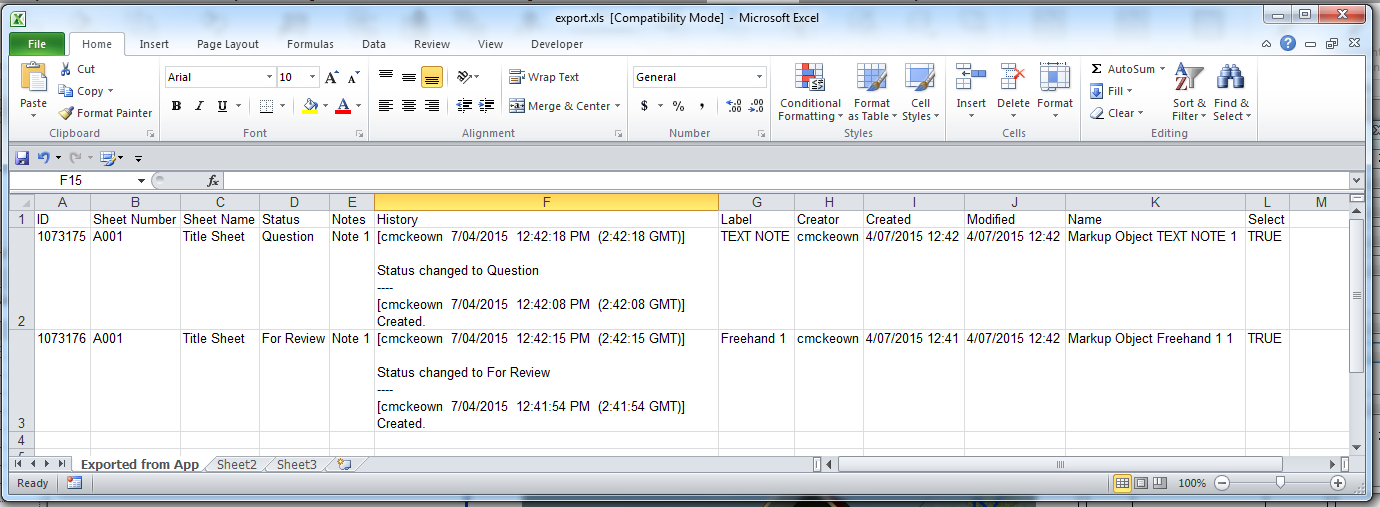Open Sort & Filter menu
1380x507 pixels.
coord(1189,93)
